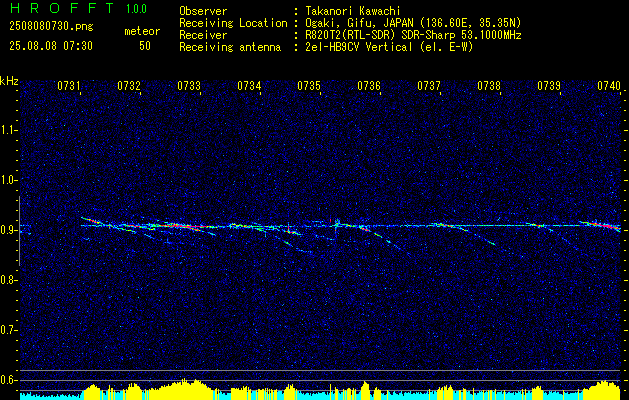629x400 pixels.
Task: Select the version number 1.0.0
Action: 136,9
